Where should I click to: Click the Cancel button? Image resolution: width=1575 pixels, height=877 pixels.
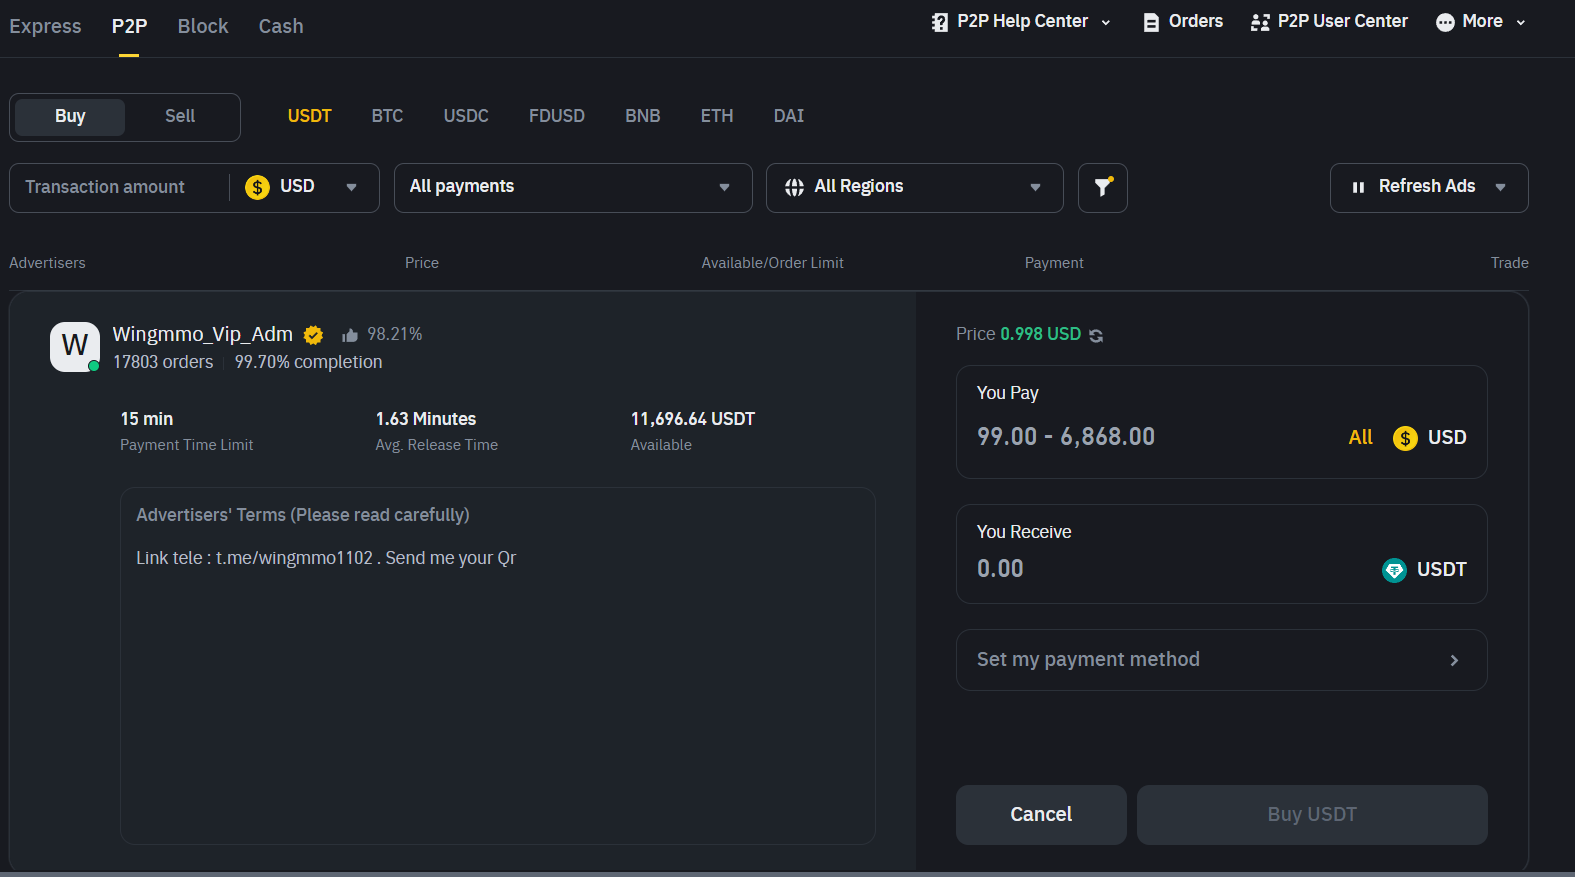(1041, 815)
